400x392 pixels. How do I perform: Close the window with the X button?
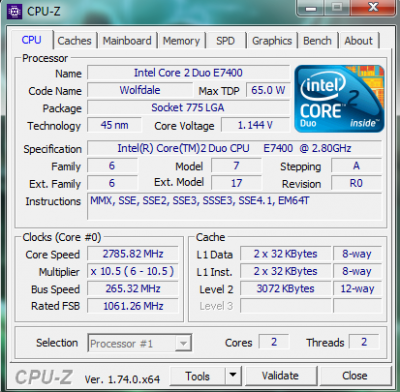(x=373, y=8)
